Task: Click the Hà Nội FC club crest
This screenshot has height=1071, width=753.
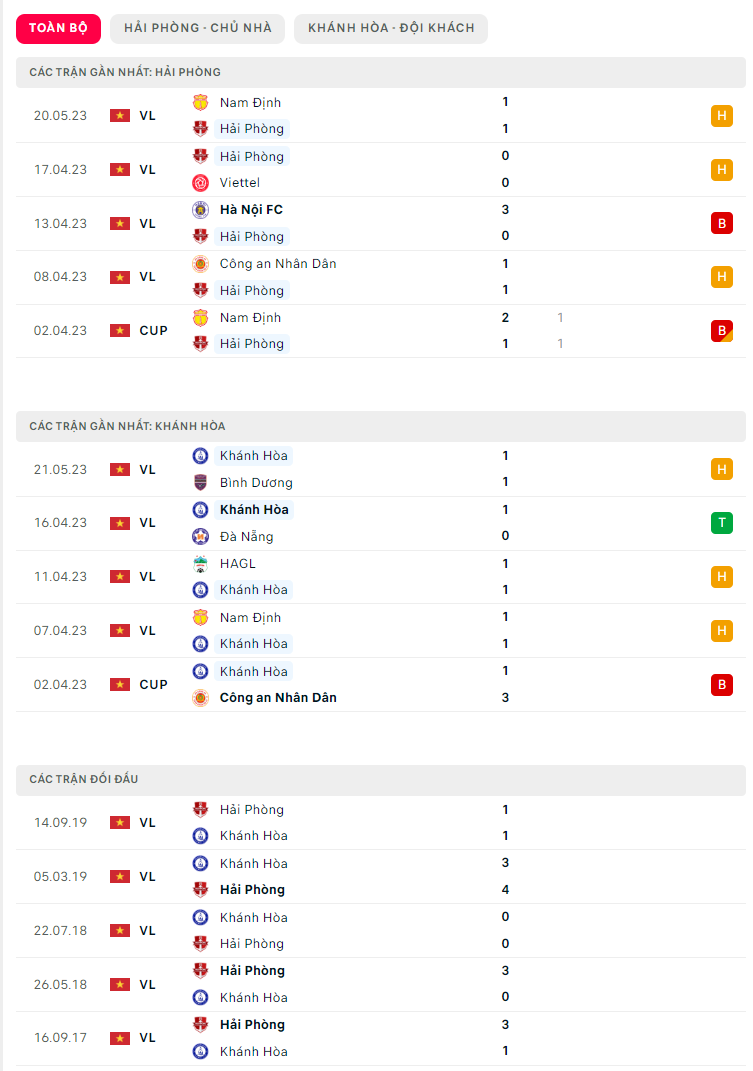Action: coord(200,210)
